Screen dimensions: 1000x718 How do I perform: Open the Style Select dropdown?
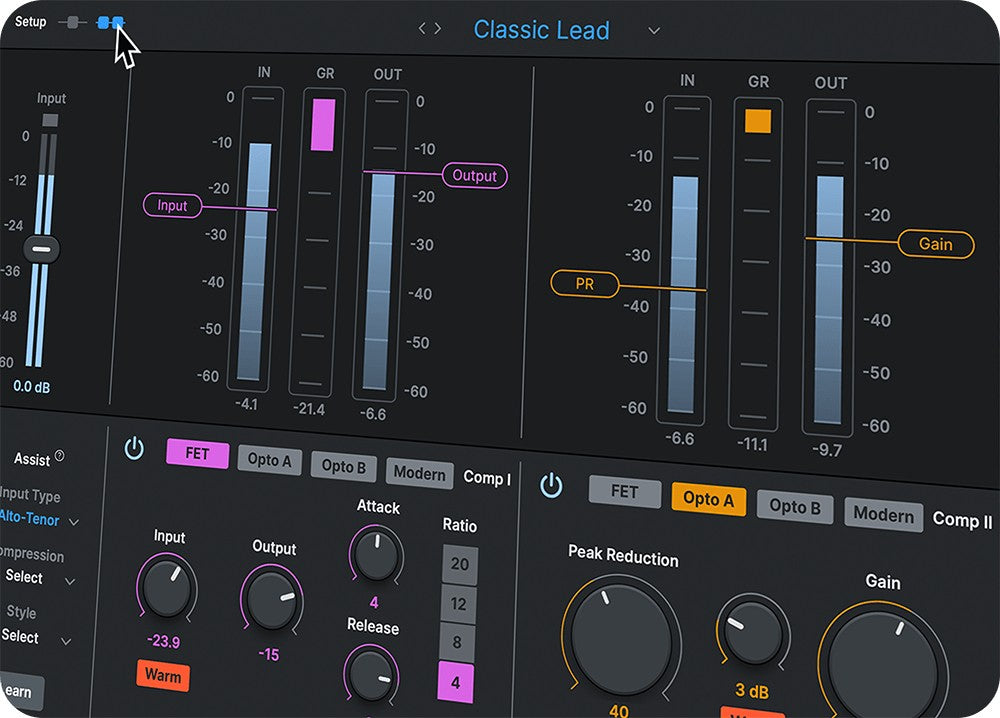click(36, 638)
